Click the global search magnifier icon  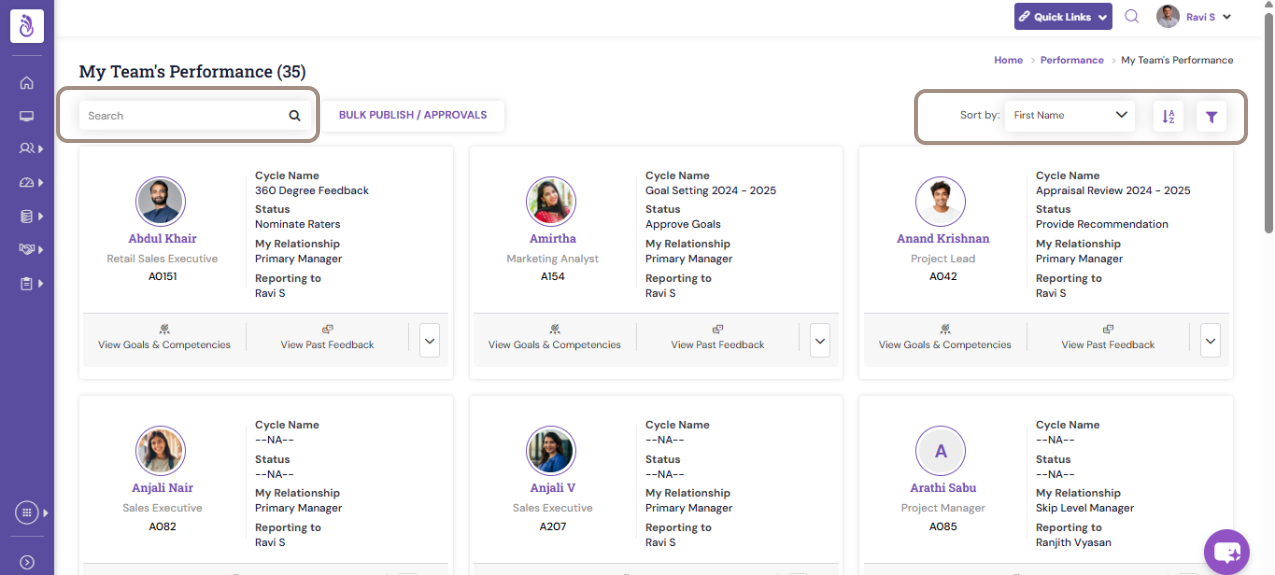pyautogui.click(x=1132, y=16)
